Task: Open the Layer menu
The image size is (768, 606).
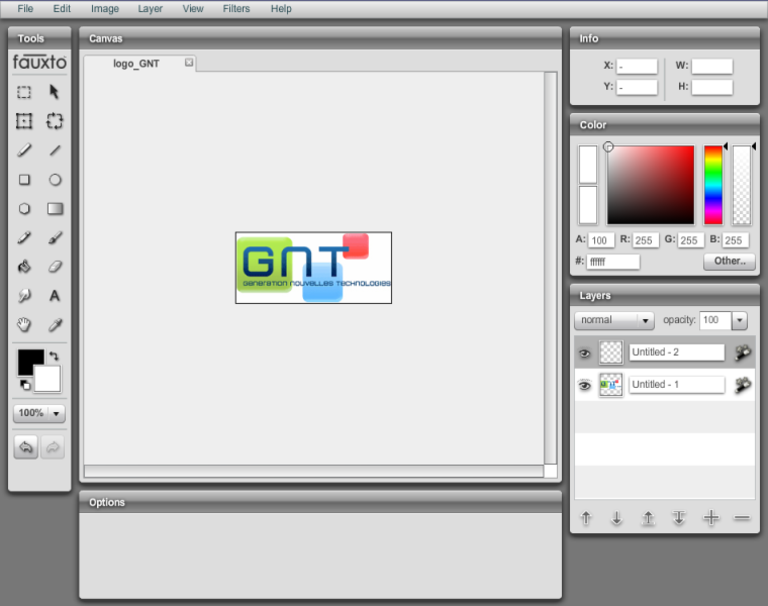Action: click(x=150, y=9)
